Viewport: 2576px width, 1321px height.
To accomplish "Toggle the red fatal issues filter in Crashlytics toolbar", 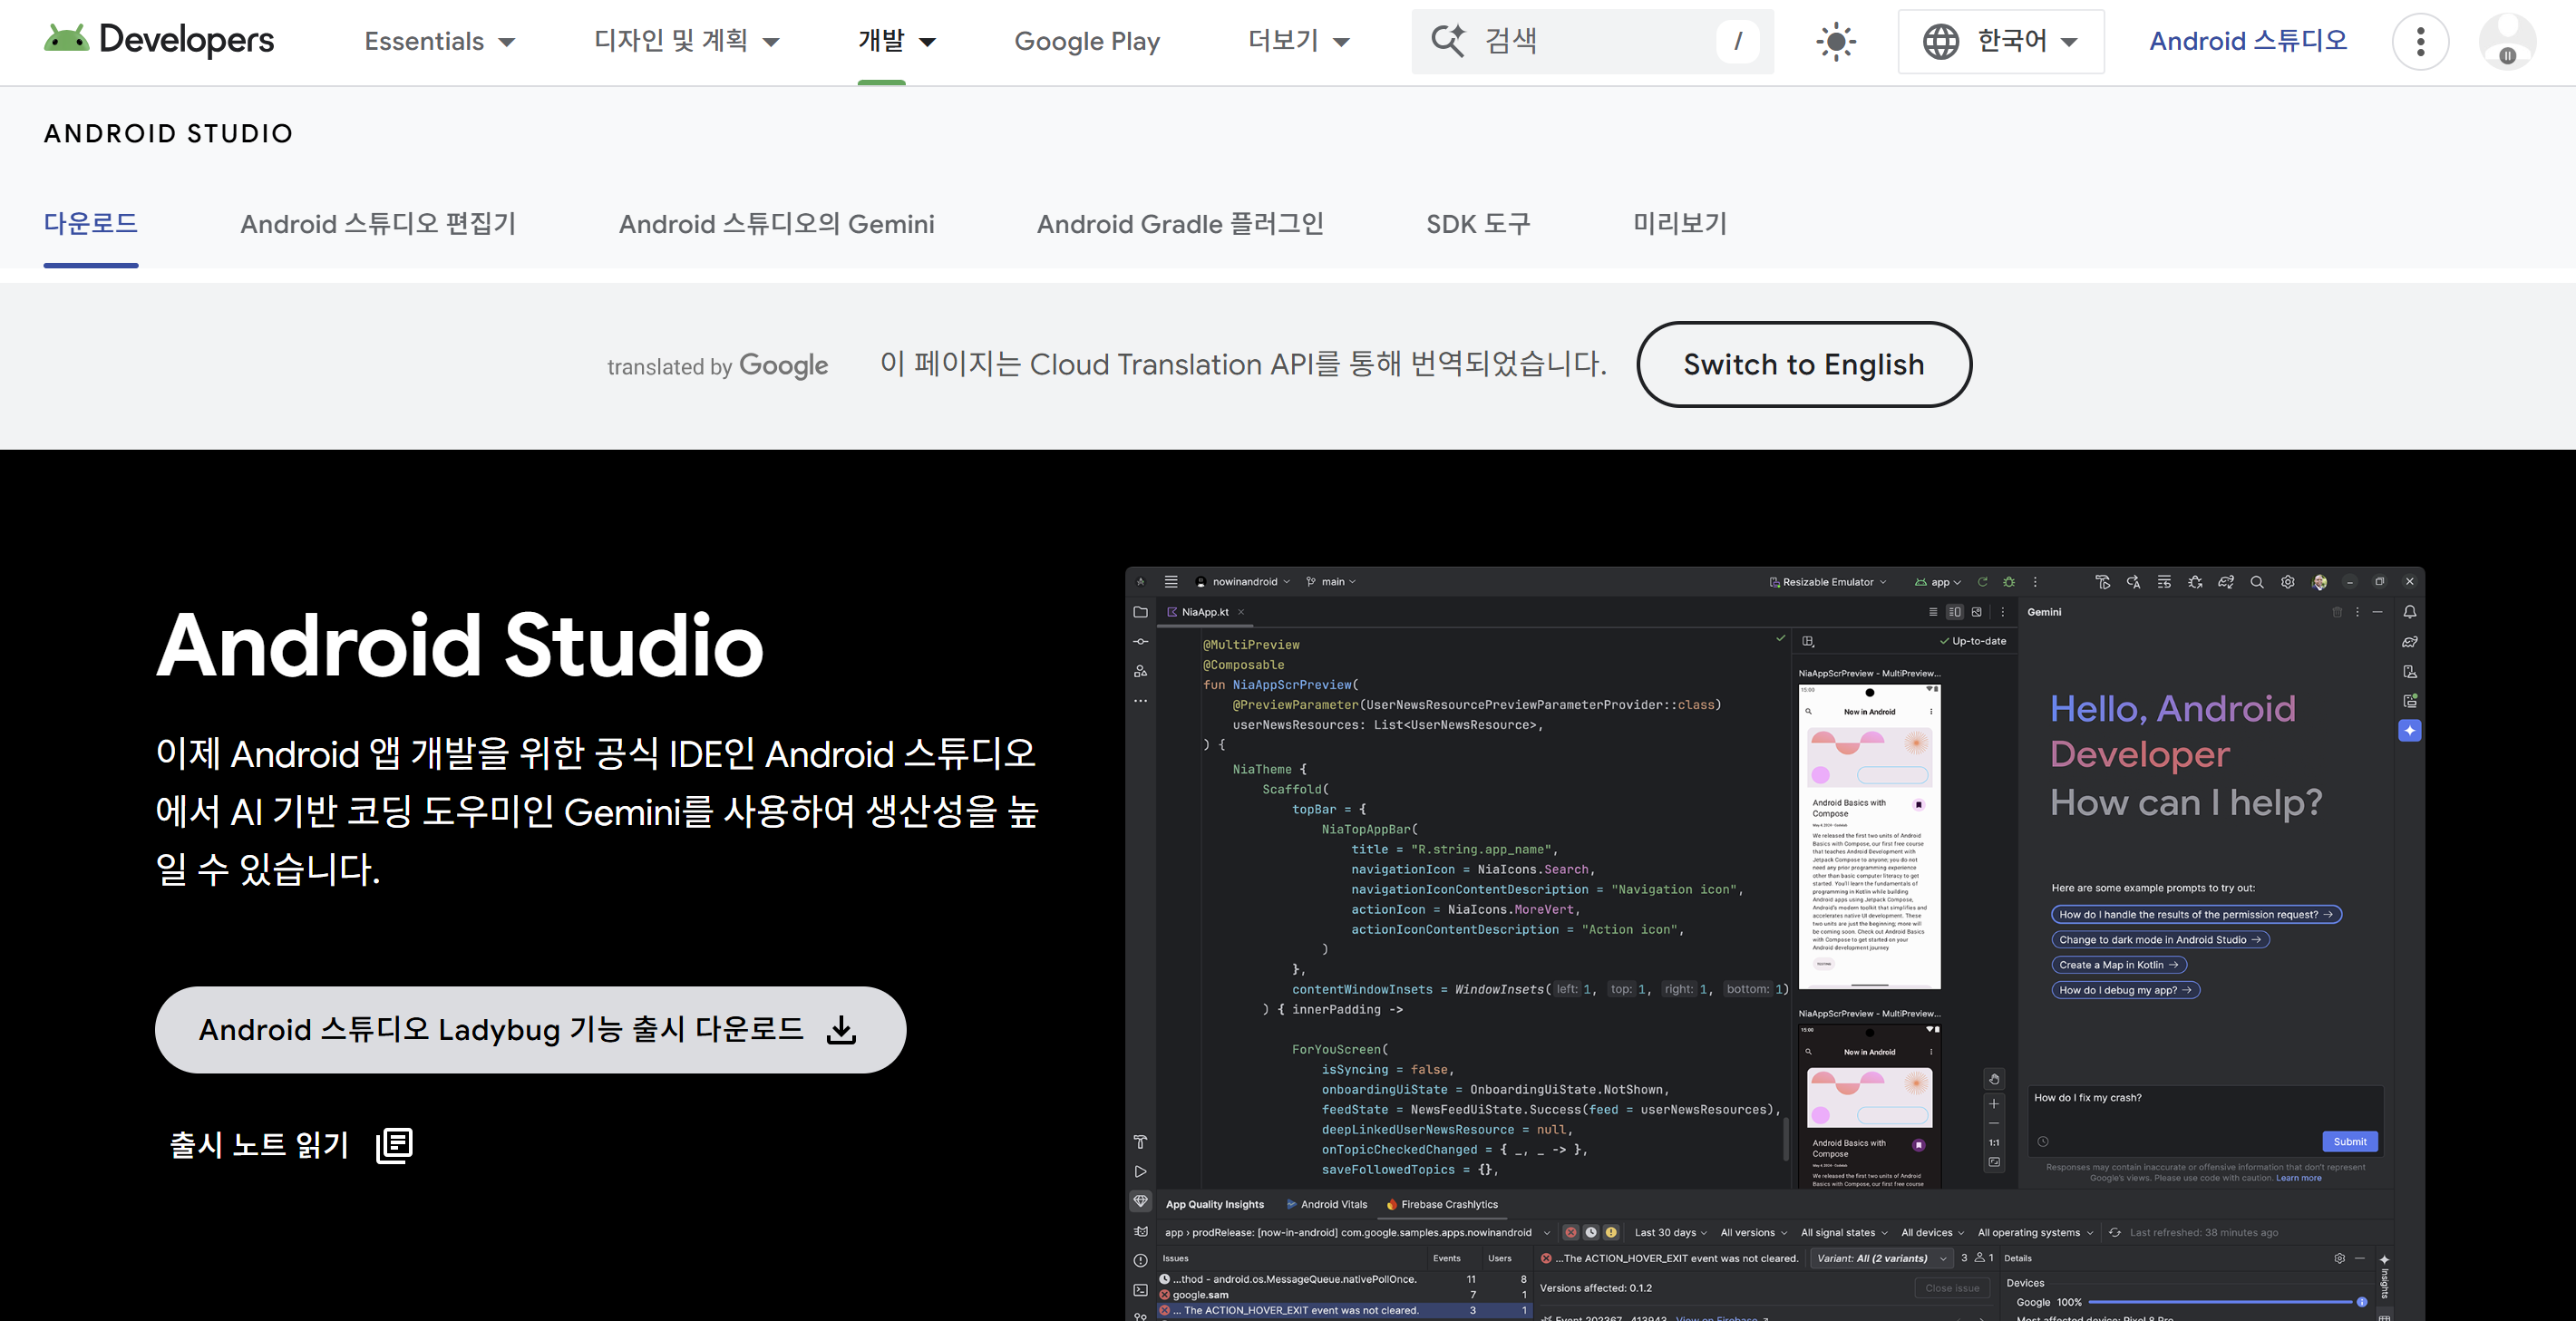I will [x=1571, y=1233].
